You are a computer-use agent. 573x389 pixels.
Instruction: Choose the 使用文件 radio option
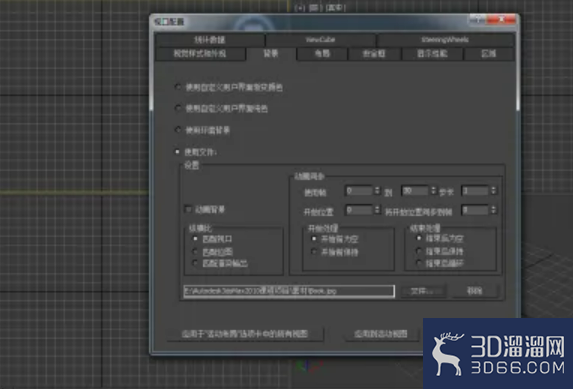(x=178, y=151)
